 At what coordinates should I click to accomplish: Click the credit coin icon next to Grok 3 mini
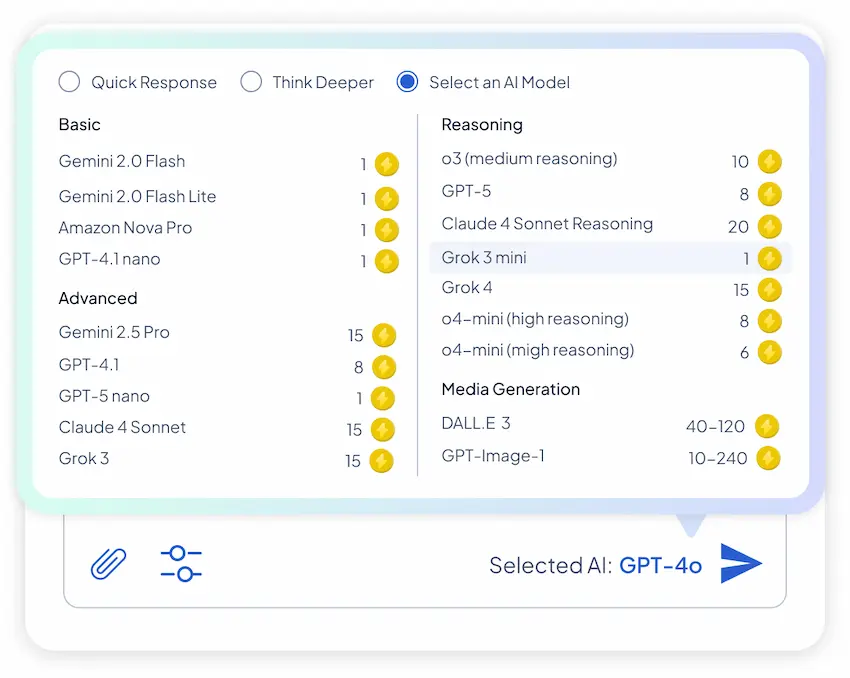(770, 259)
